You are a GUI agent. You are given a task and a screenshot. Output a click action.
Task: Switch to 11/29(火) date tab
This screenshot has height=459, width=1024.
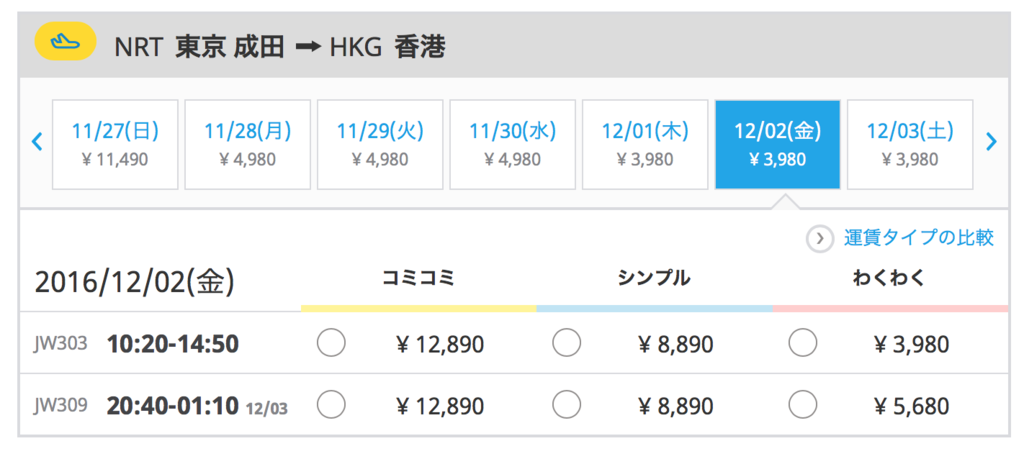(x=380, y=144)
